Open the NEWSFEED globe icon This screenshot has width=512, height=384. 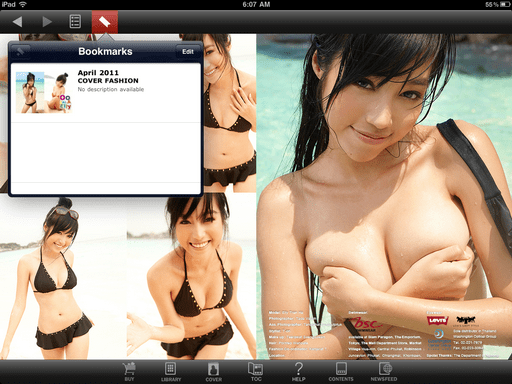pyautogui.click(x=384, y=372)
